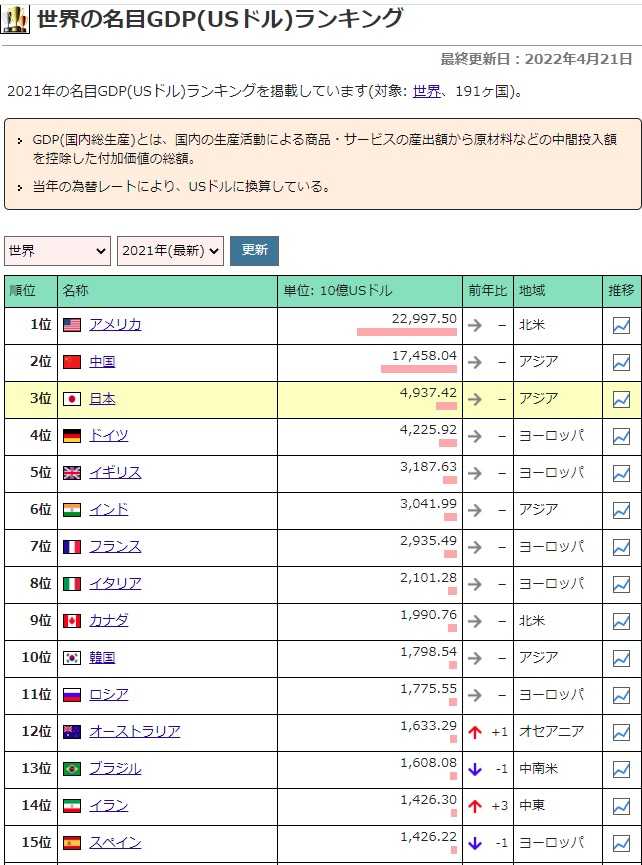The width and height of the screenshot is (642, 865).
Task: Open the オーストラリア country link
Action: click(x=135, y=731)
